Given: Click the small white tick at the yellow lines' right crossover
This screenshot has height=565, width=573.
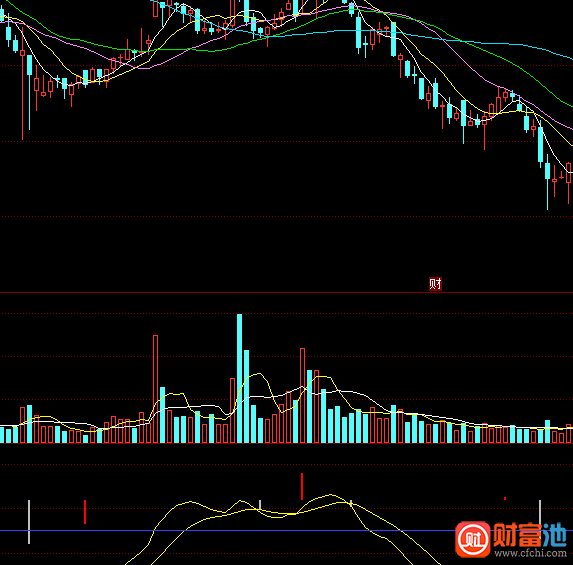Looking at the screenshot, I should tap(351, 503).
